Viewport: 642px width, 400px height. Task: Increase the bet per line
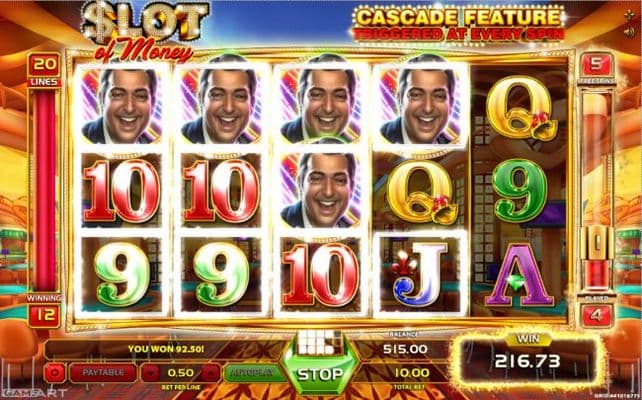click(x=211, y=373)
